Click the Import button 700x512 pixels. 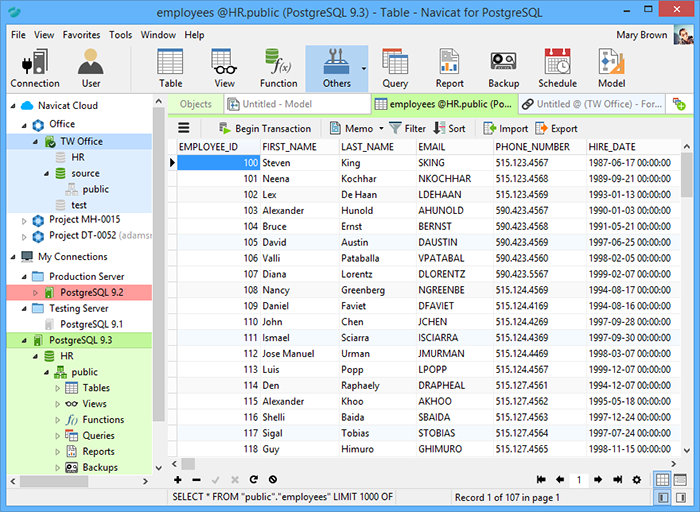(505, 129)
